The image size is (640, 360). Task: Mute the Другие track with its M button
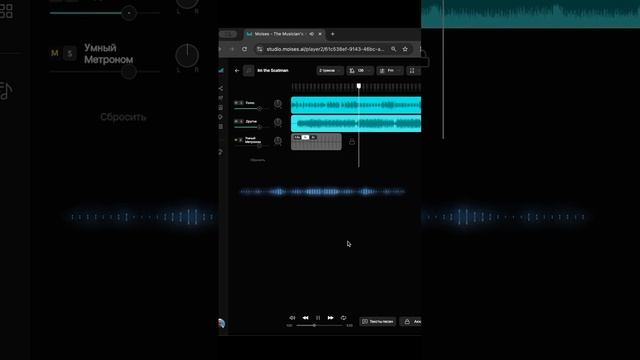click(x=236, y=121)
